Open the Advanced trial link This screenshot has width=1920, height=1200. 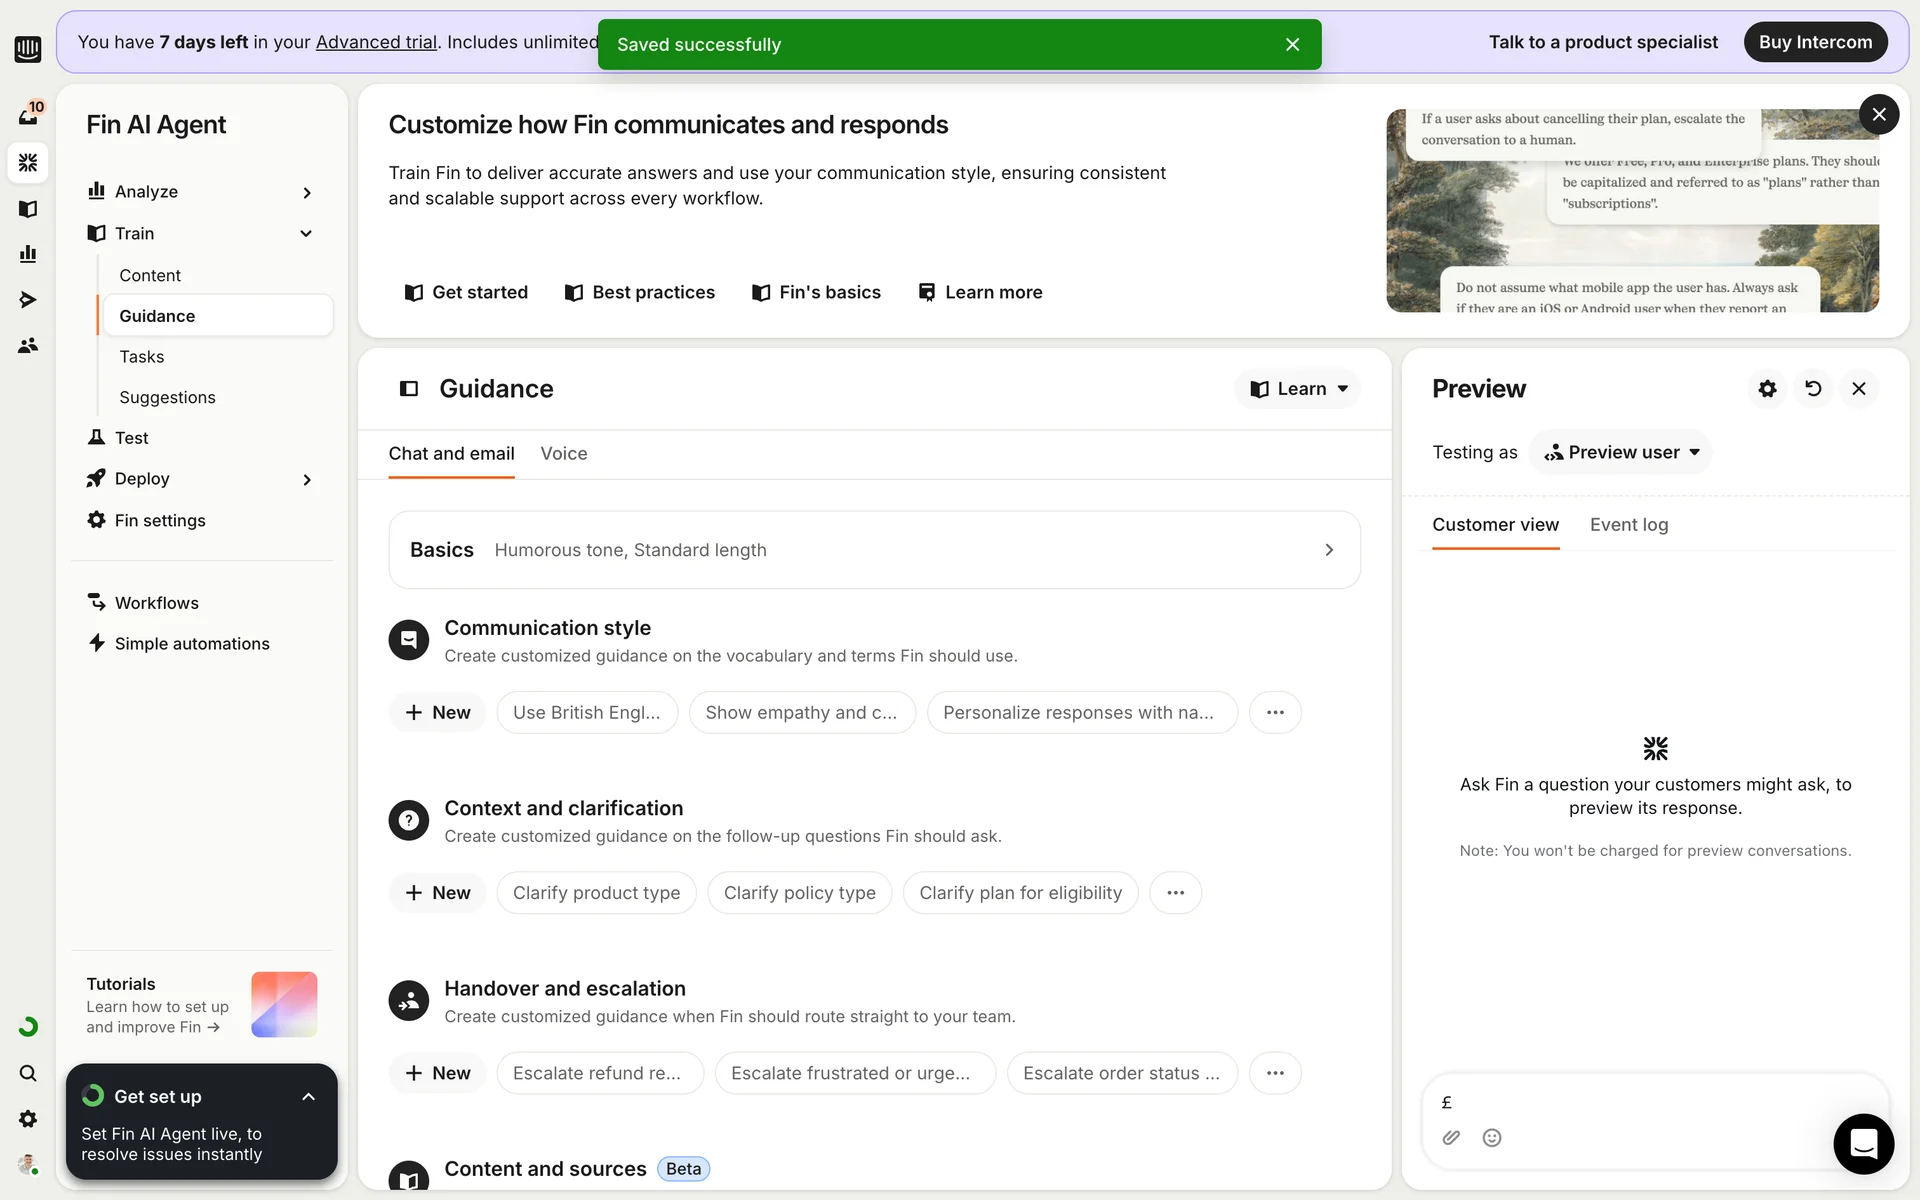376,42
